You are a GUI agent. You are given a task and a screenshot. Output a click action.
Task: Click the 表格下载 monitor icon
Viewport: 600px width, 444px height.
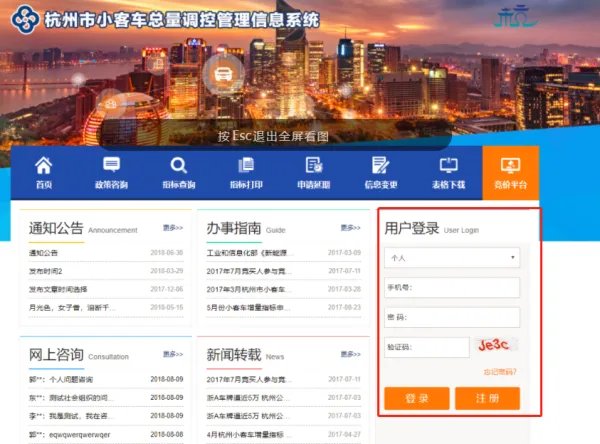448,165
